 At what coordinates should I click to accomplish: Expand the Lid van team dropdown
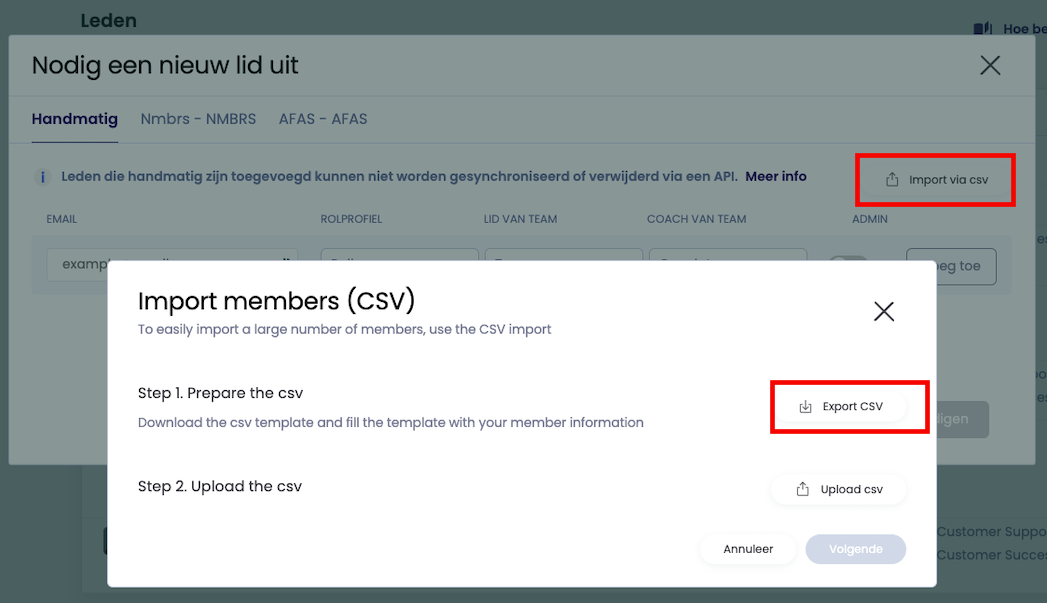tap(563, 257)
